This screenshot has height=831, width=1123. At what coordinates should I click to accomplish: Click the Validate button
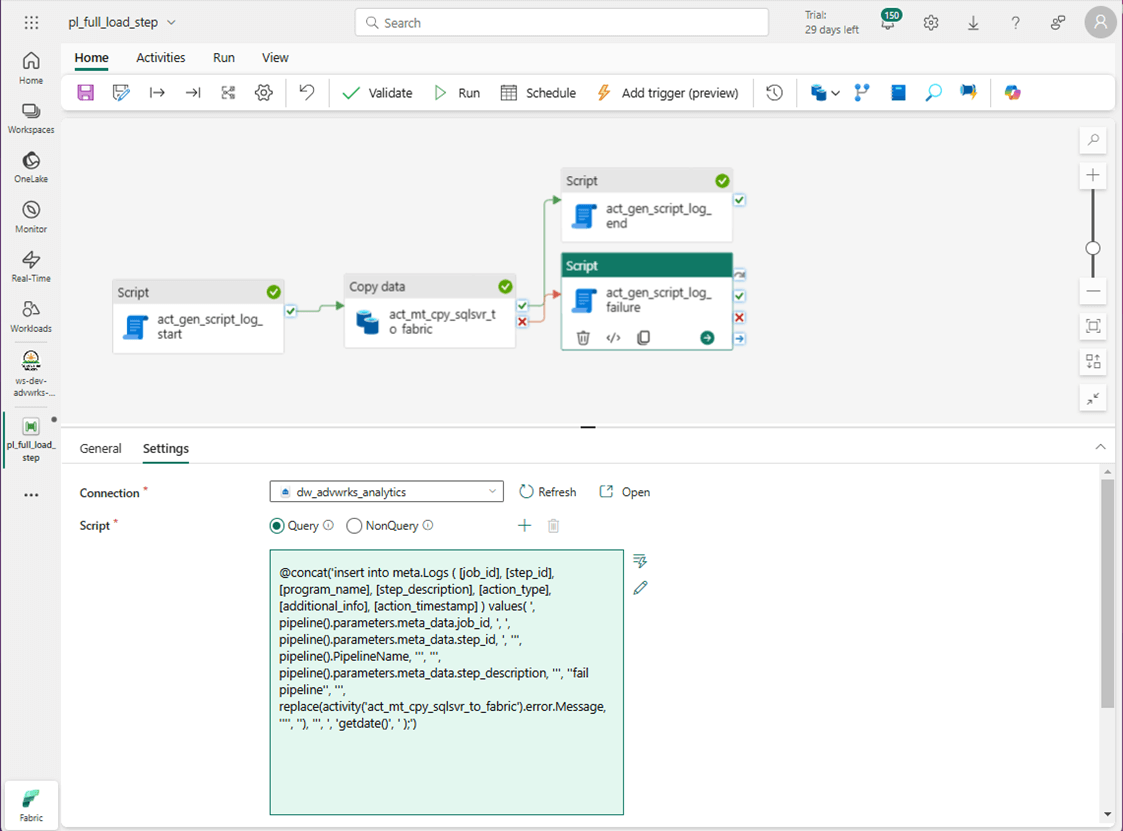(x=377, y=92)
